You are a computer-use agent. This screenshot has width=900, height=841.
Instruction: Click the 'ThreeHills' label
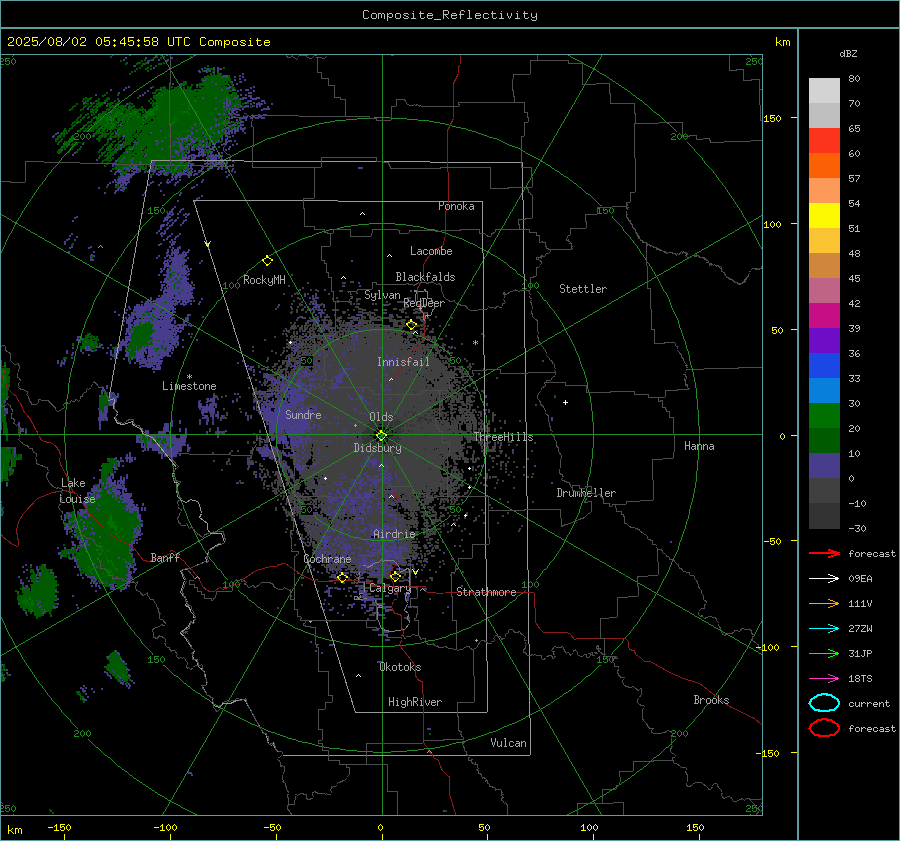point(503,437)
